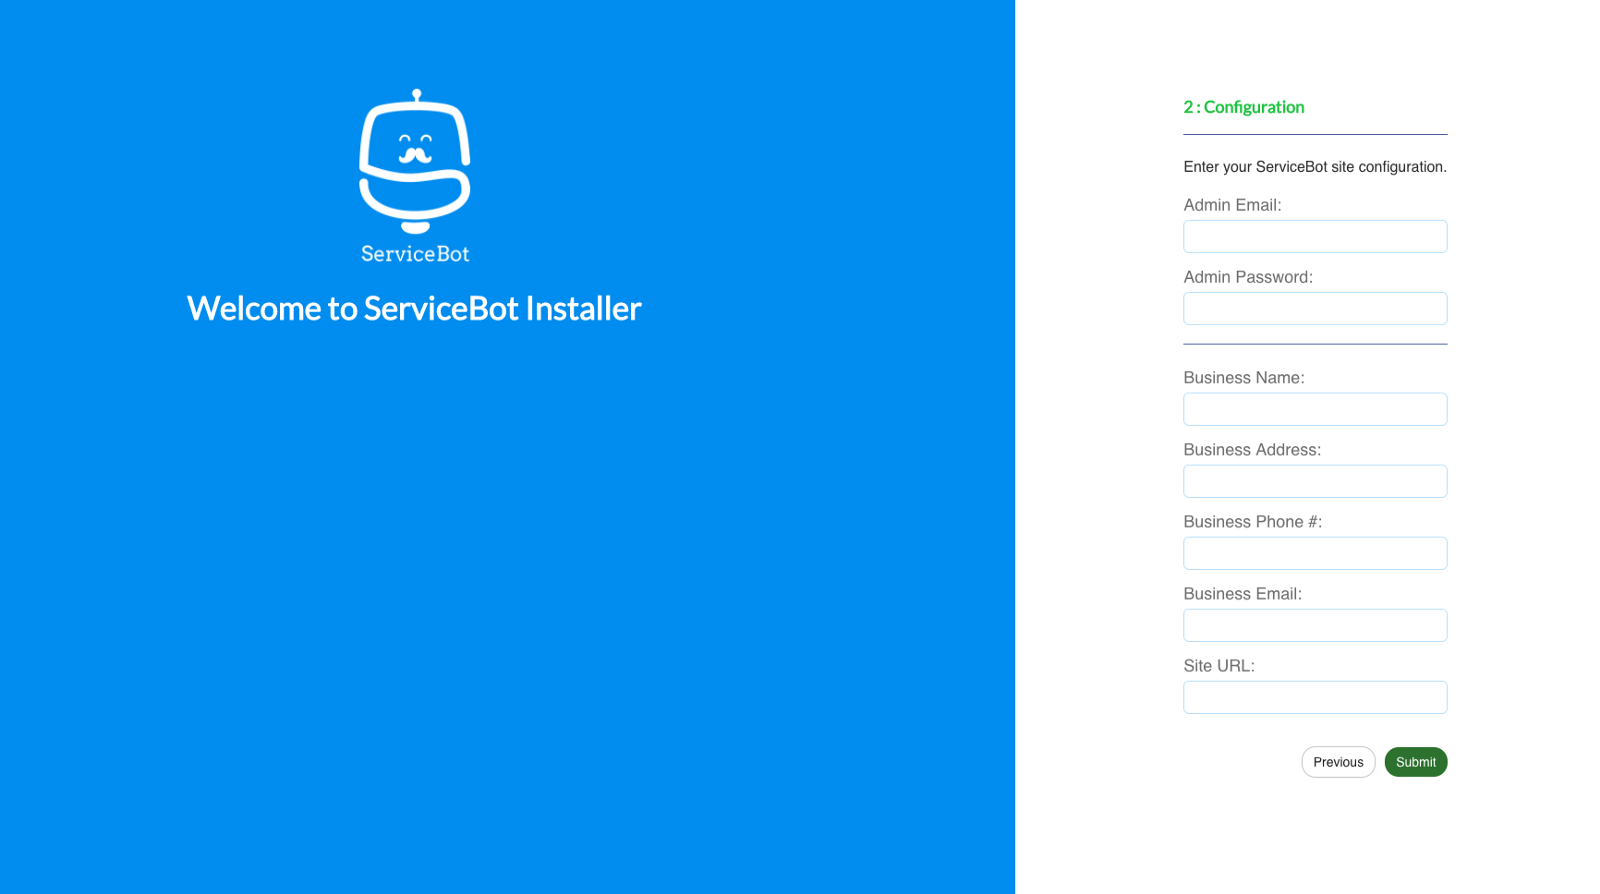Focus the Admin Password input field

[x=1315, y=309]
